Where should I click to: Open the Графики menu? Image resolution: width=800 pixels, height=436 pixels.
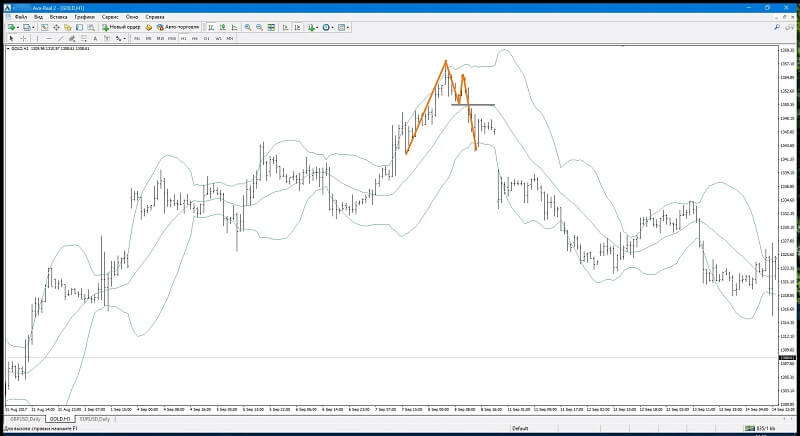click(84, 17)
